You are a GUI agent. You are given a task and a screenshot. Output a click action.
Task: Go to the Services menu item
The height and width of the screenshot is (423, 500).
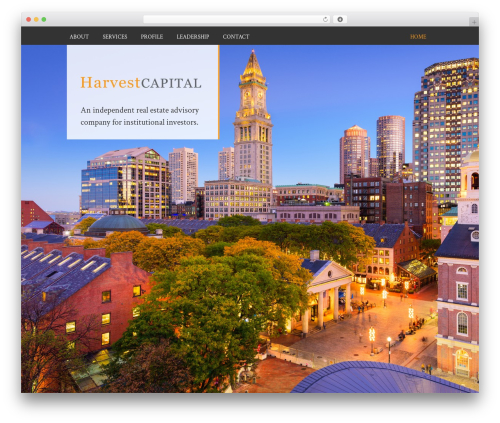point(115,37)
